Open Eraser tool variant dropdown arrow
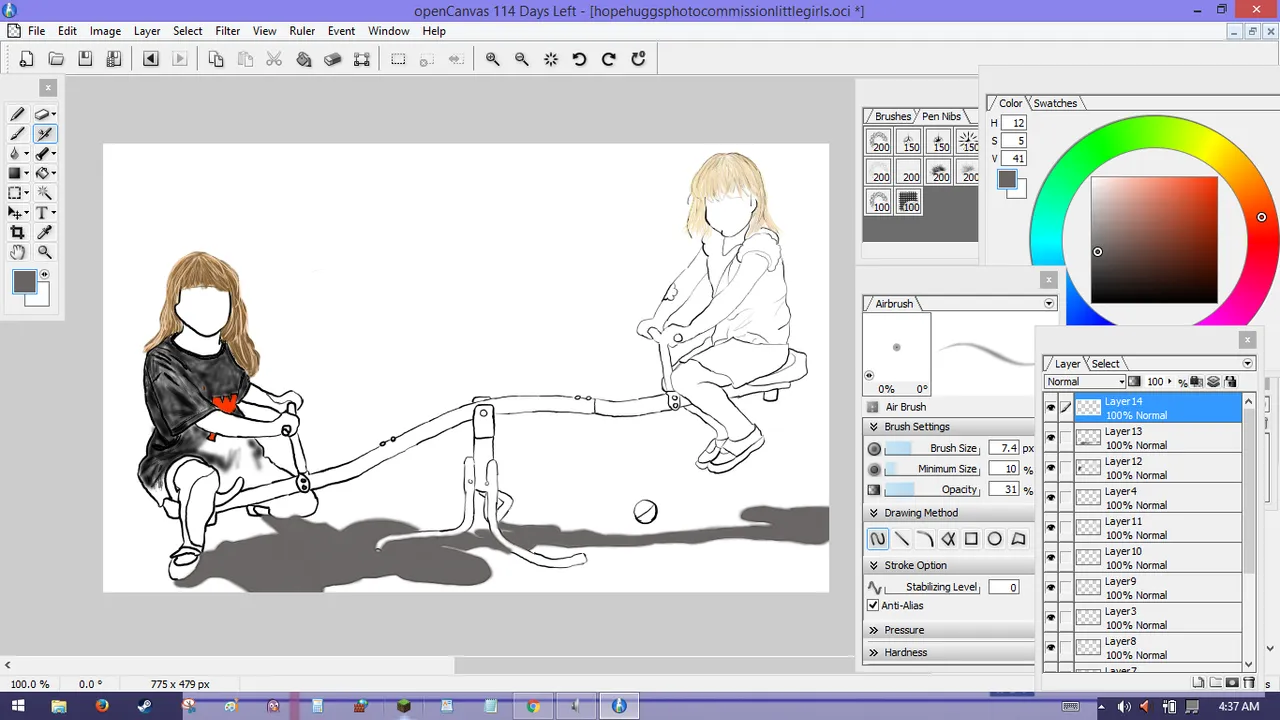The height and width of the screenshot is (720, 1280). (x=53, y=115)
